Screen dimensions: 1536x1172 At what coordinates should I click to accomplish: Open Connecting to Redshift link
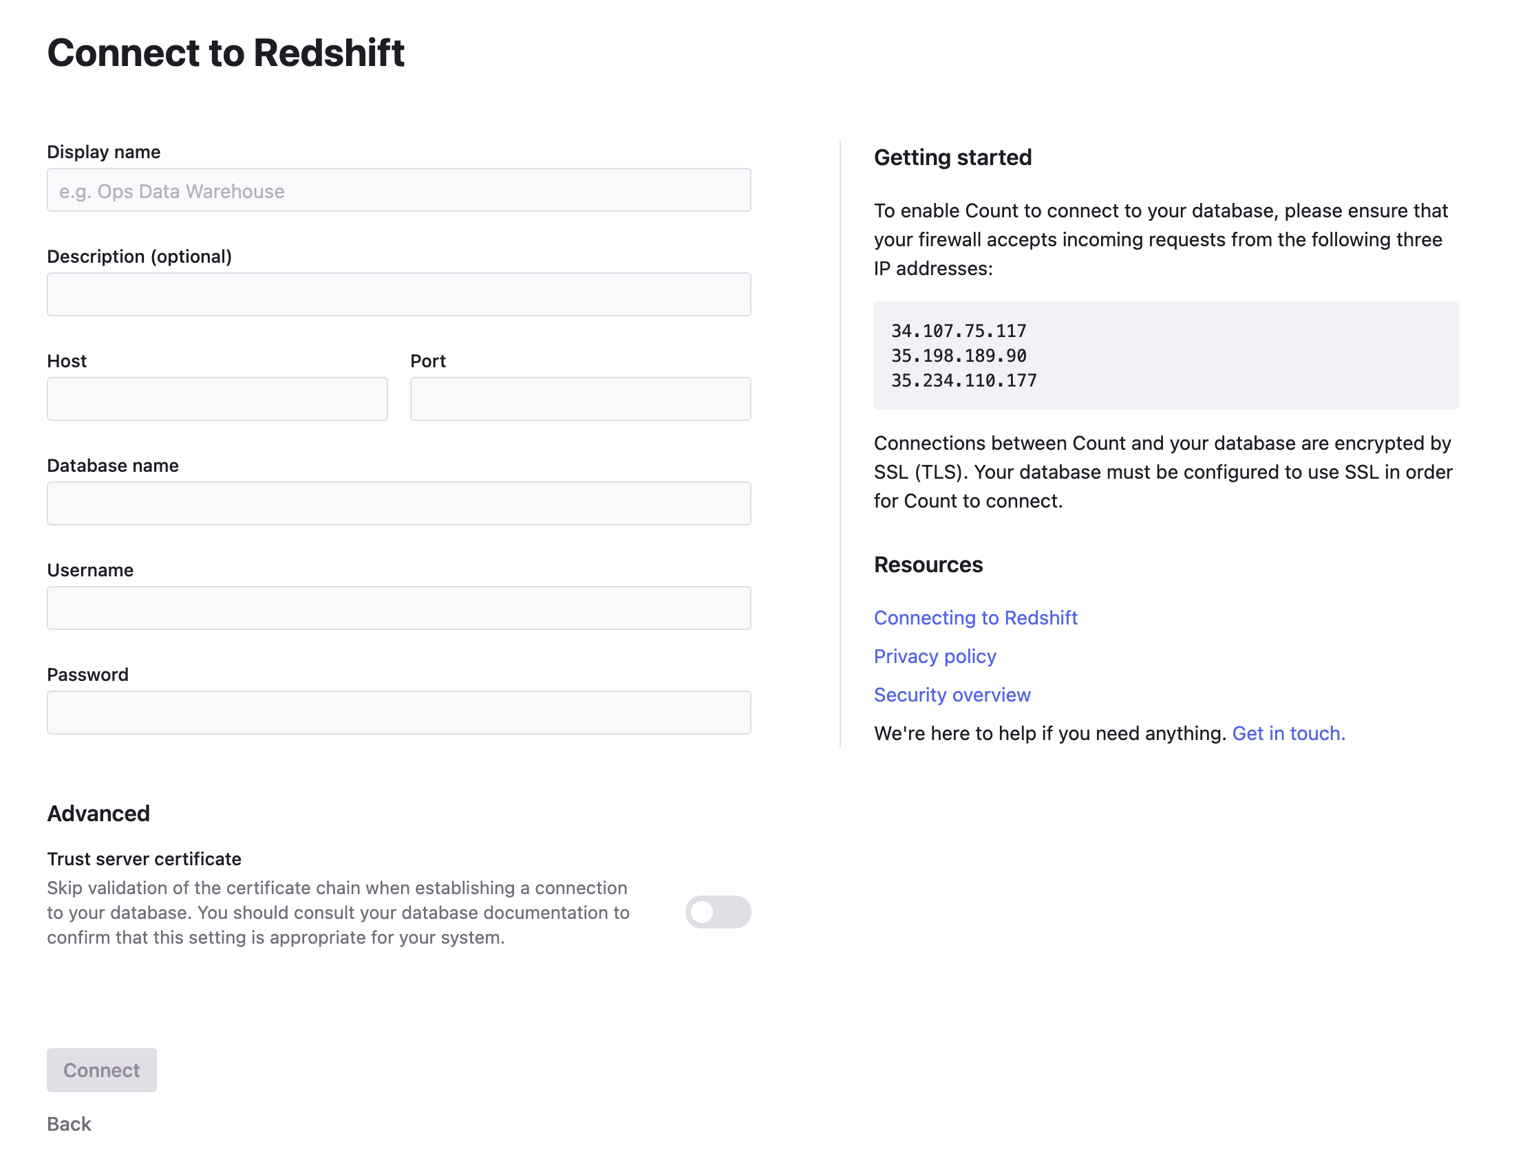(x=976, y=618)
